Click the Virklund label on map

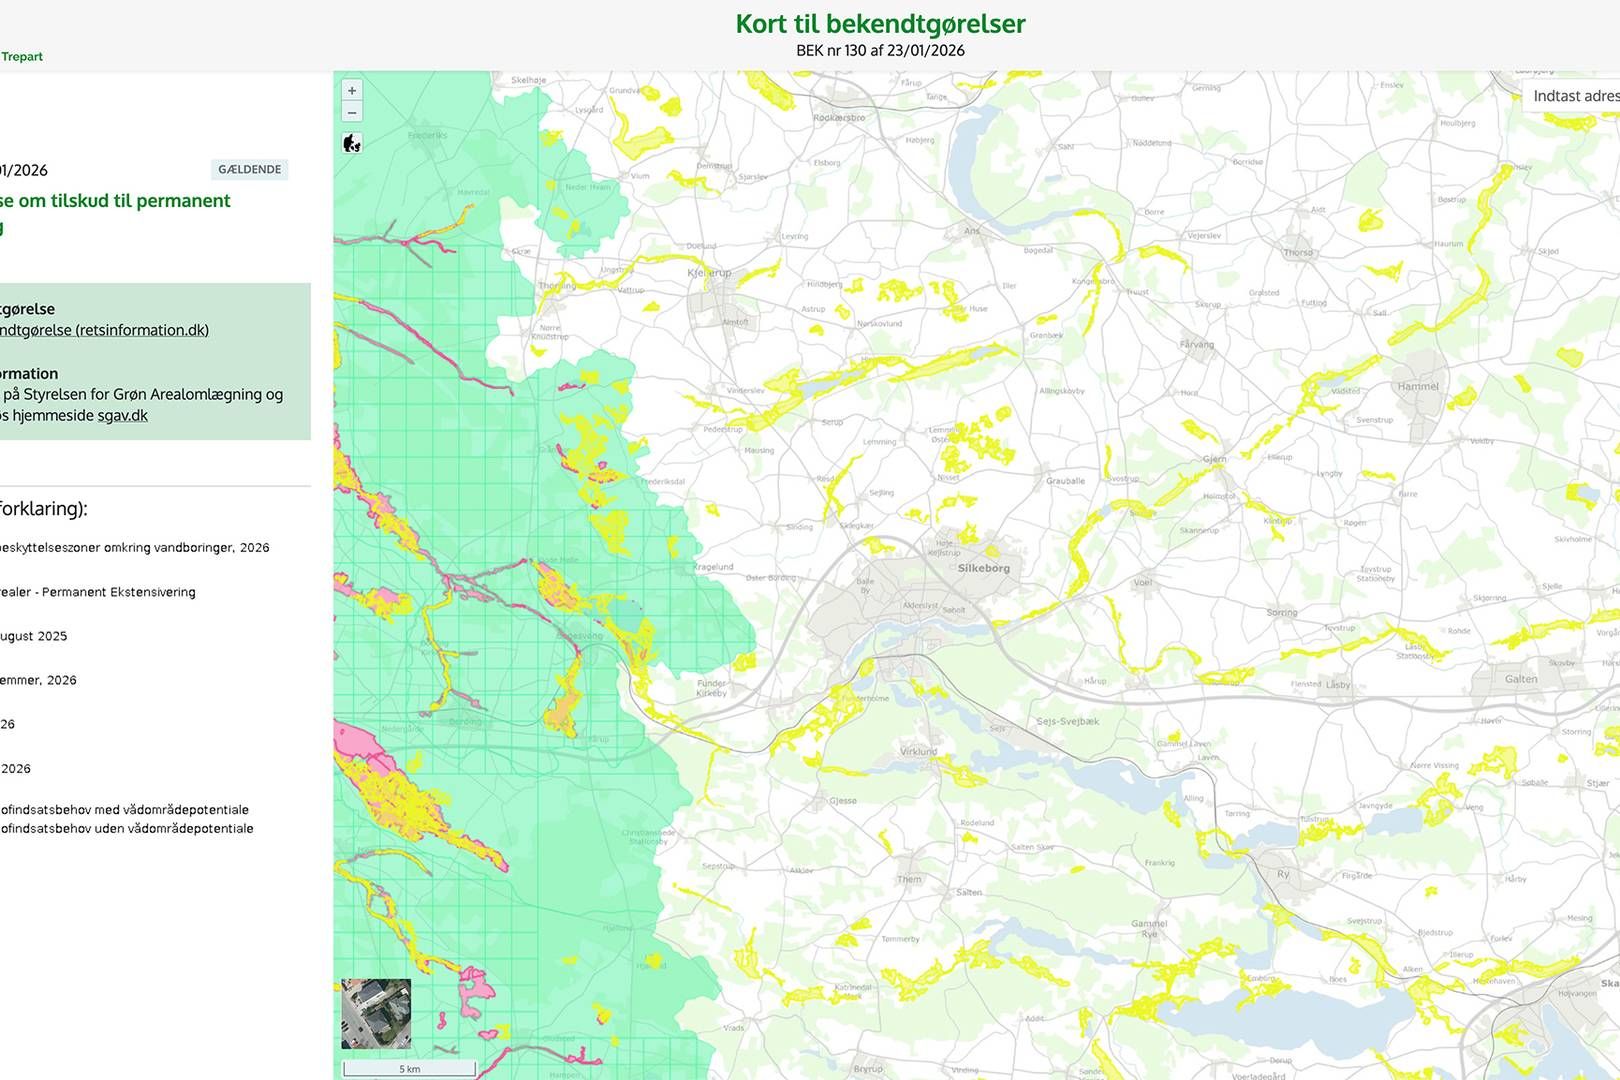(x=918, y=751)
